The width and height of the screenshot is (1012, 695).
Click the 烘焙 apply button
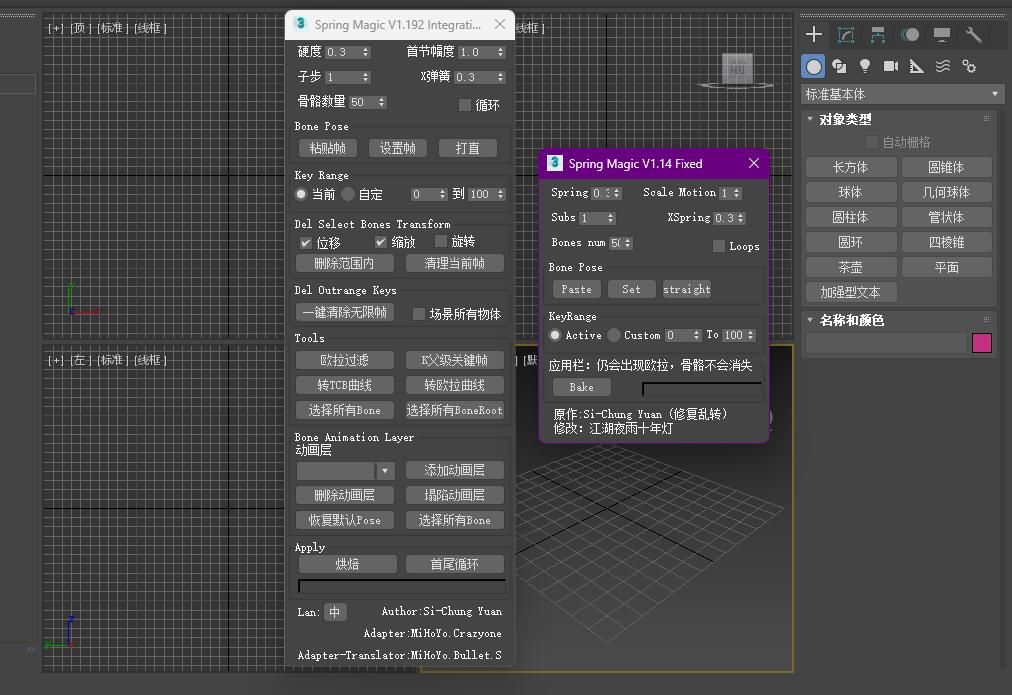pos(347,564)
